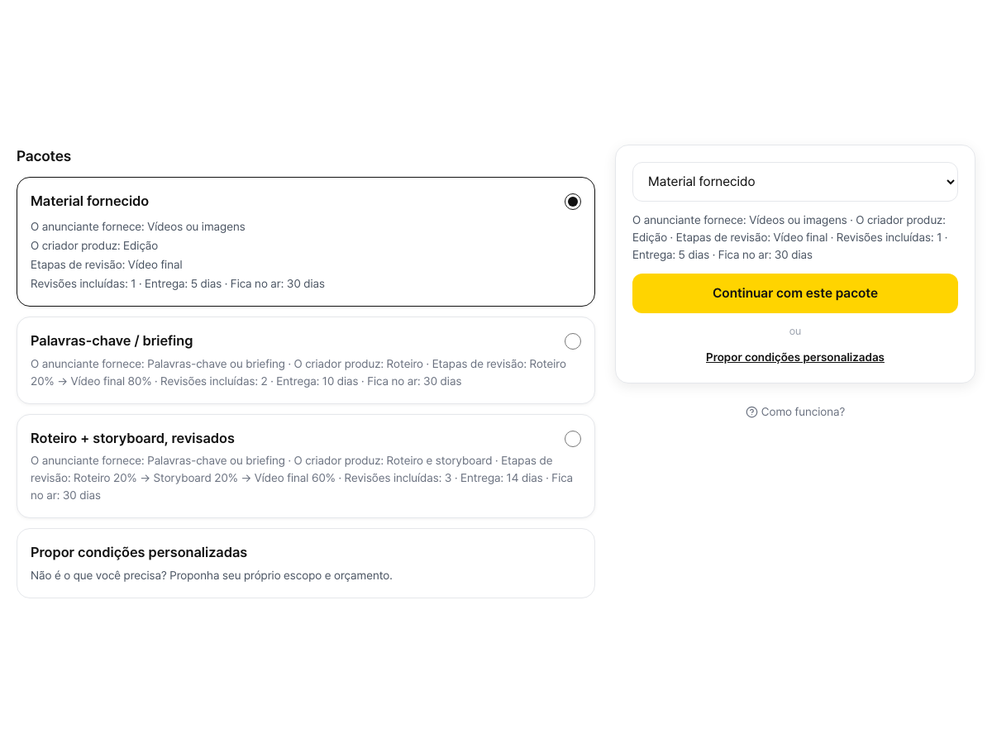Viewport: 992px width, 744px height.
Task: Click Roteiro + storyboard, revisados card heading
Action: (x=132, y=438)
